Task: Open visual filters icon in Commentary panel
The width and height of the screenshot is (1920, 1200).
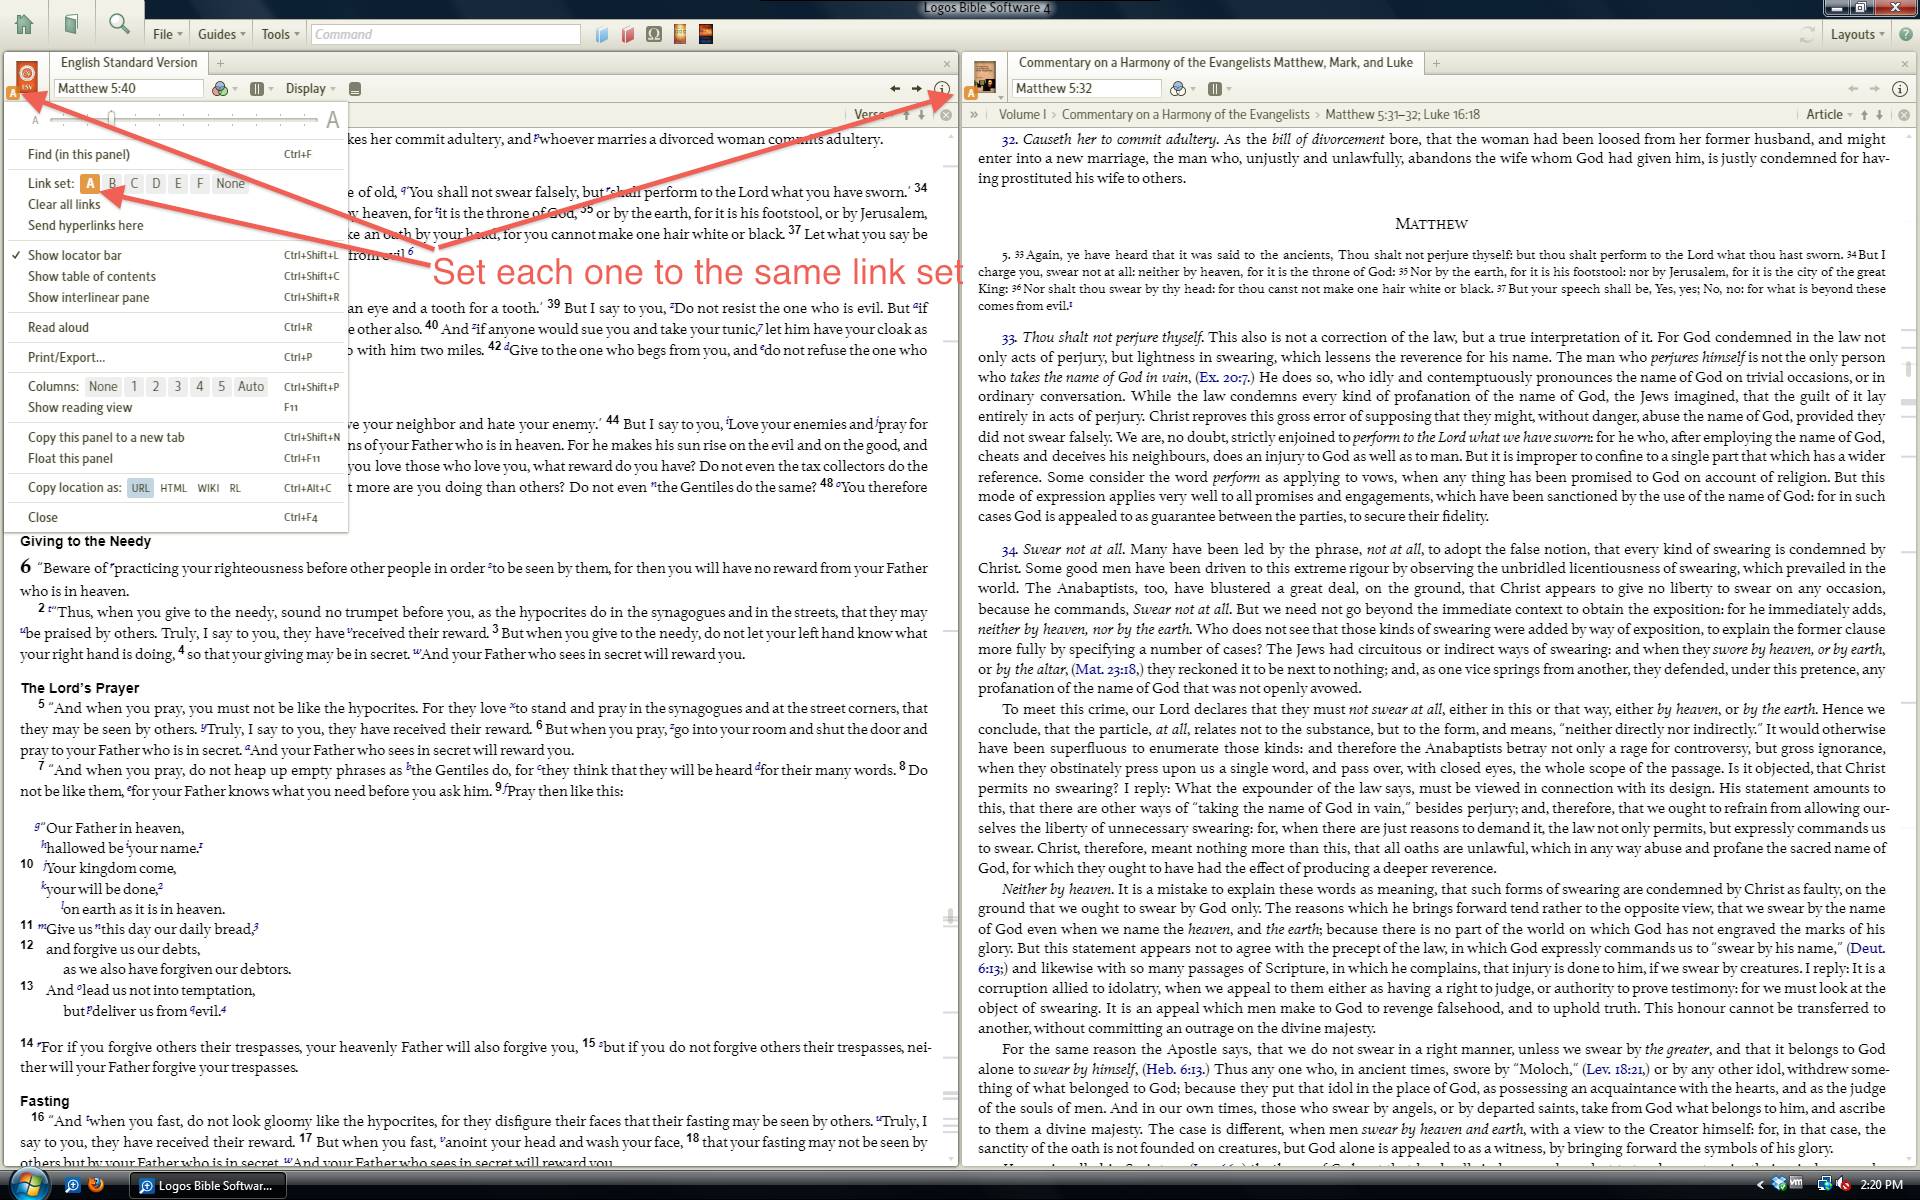Action: [x=1178, y=89]
